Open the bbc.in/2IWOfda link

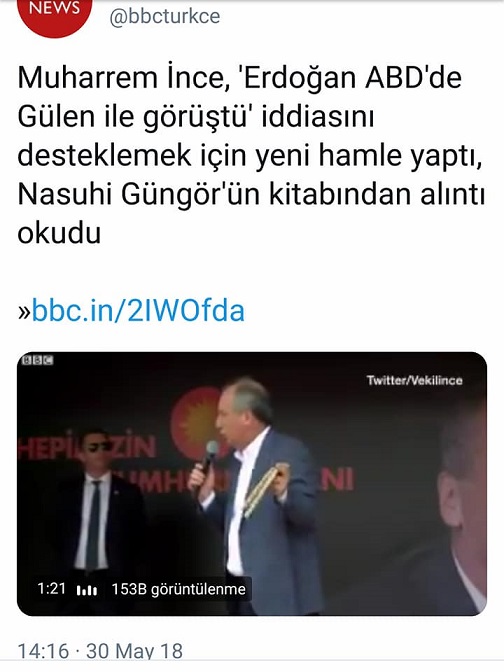(138, 311)
